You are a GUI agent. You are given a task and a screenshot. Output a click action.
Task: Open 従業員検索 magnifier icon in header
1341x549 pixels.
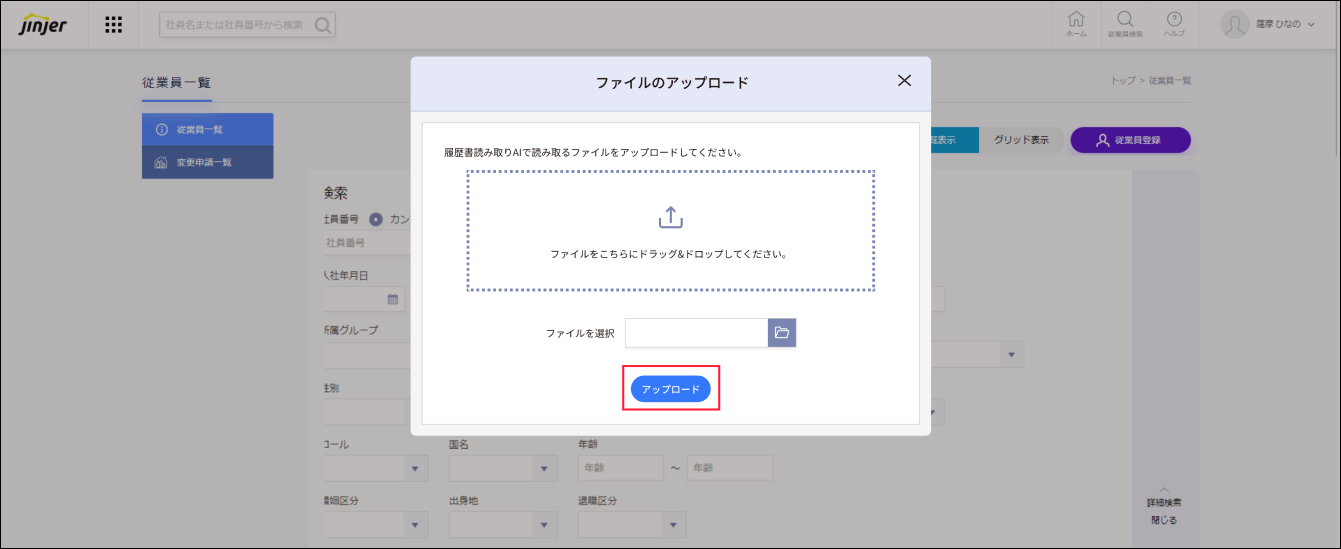click(x=1125, y=23)
